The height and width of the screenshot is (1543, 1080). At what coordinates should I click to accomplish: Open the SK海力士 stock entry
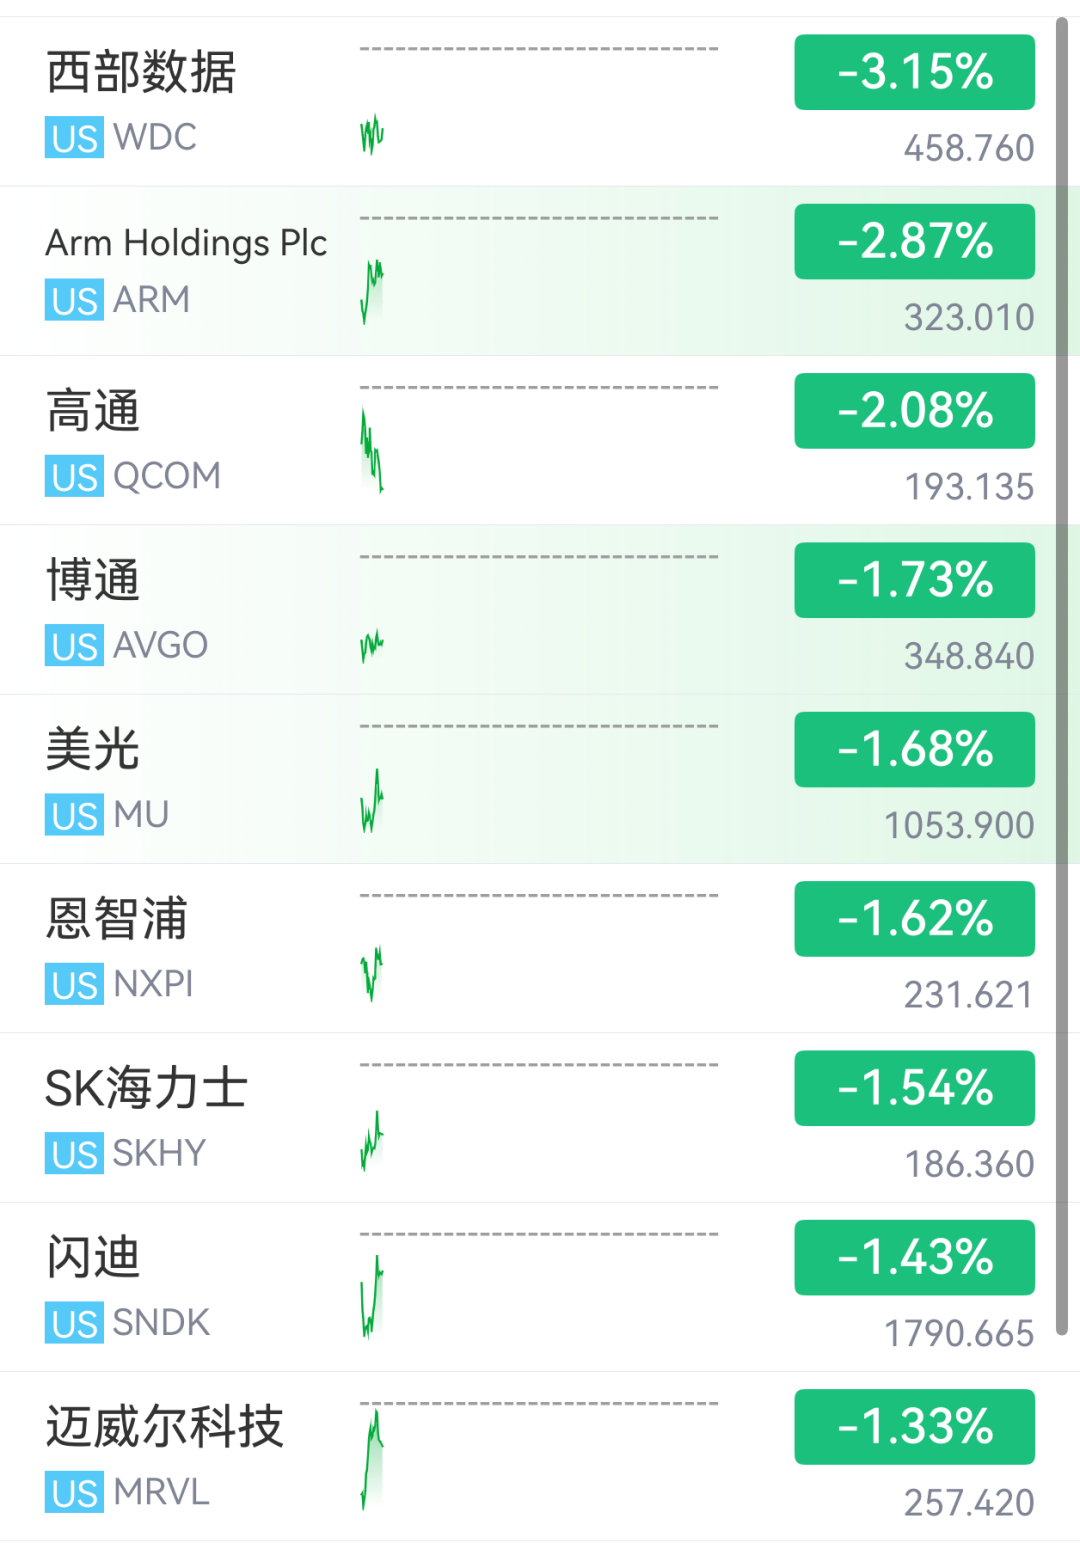(540, 1118)
